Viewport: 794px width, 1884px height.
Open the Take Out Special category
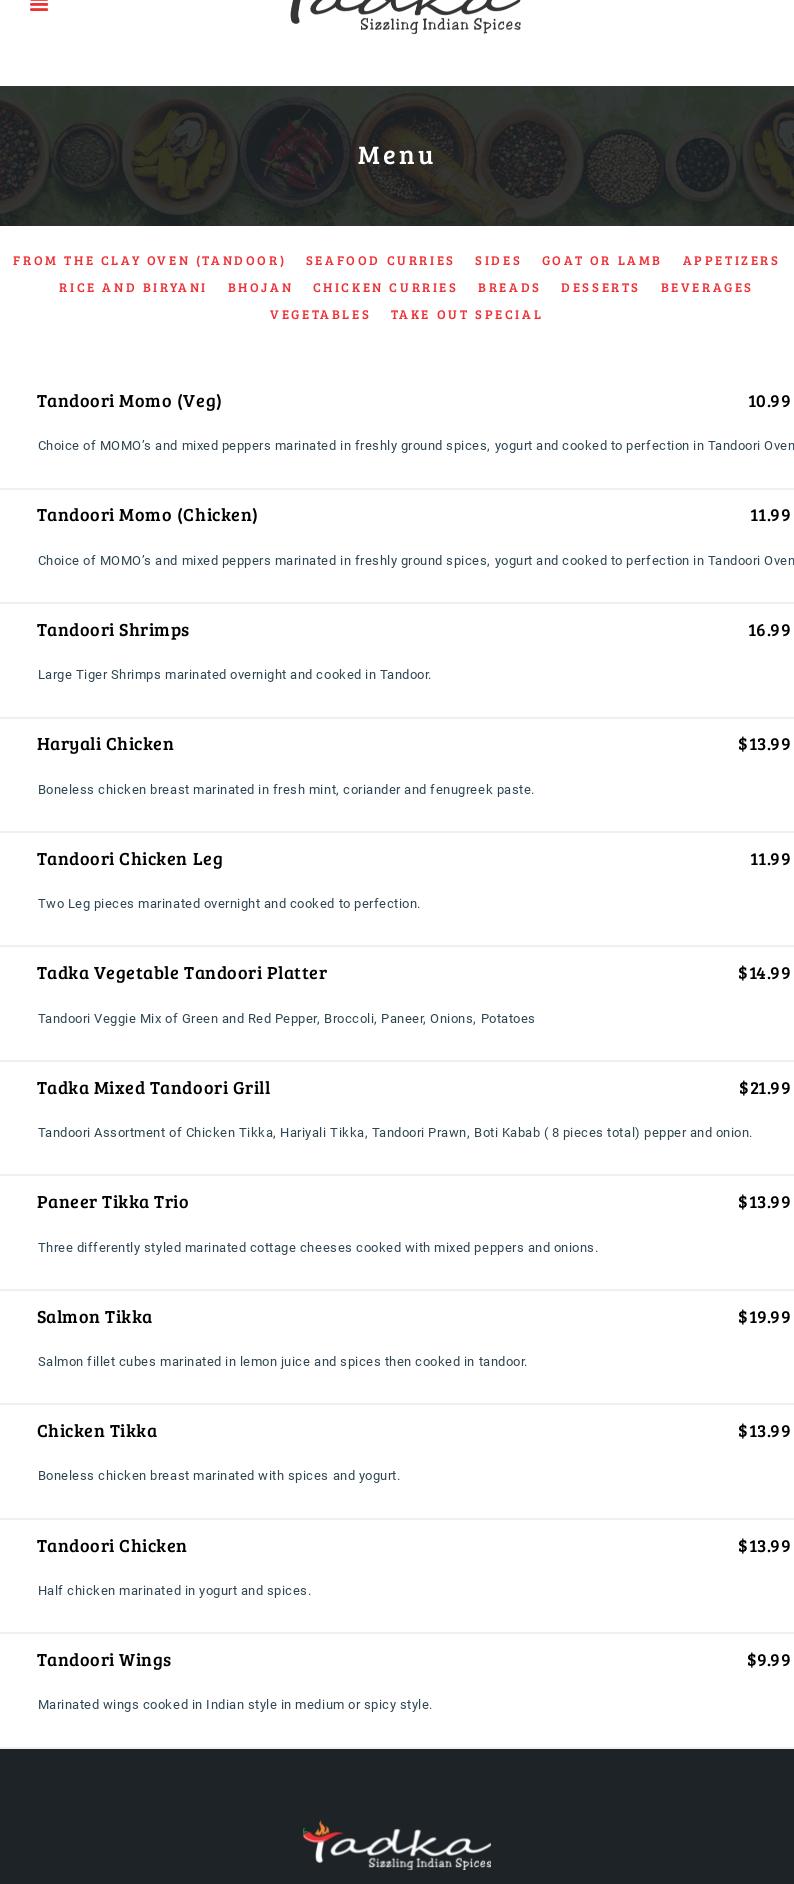pos(466,315)
